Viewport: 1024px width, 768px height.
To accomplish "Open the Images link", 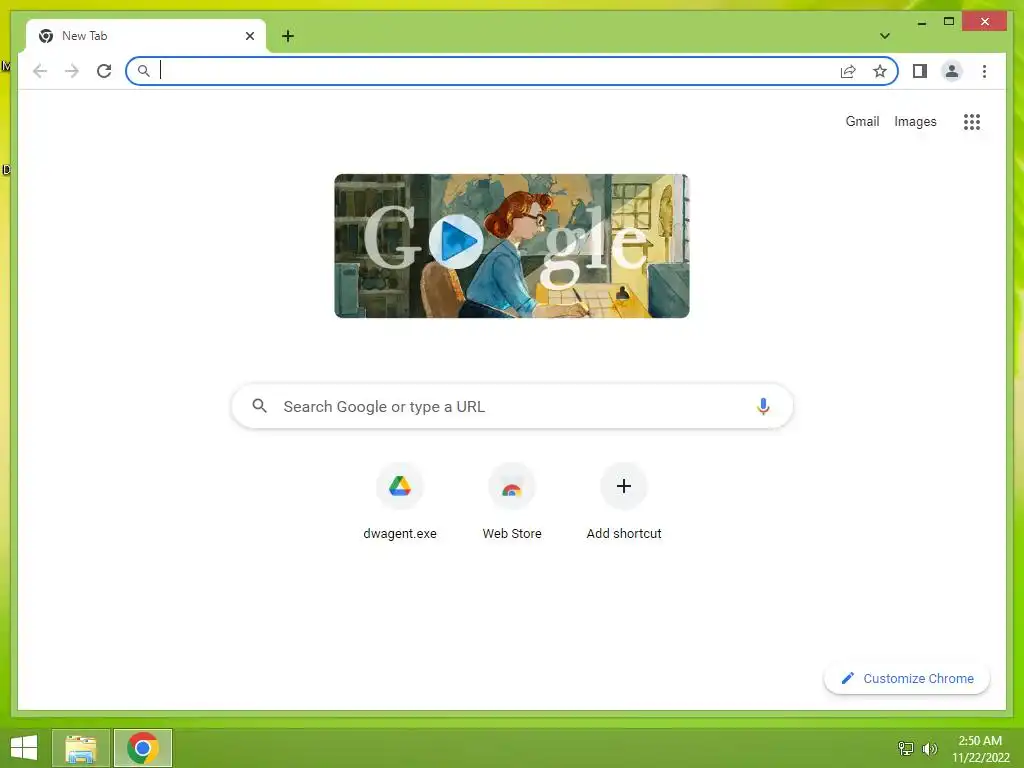I will tap(915, 121).
